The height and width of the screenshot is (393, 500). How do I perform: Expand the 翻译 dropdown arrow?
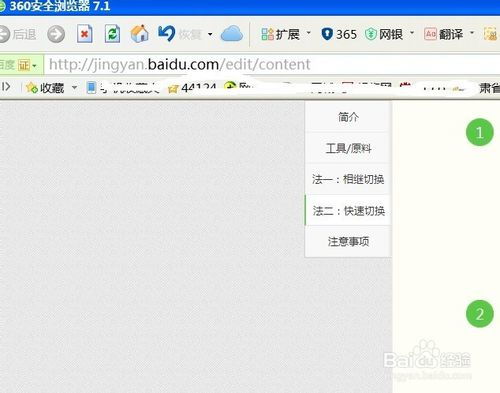tap(472, 33)
